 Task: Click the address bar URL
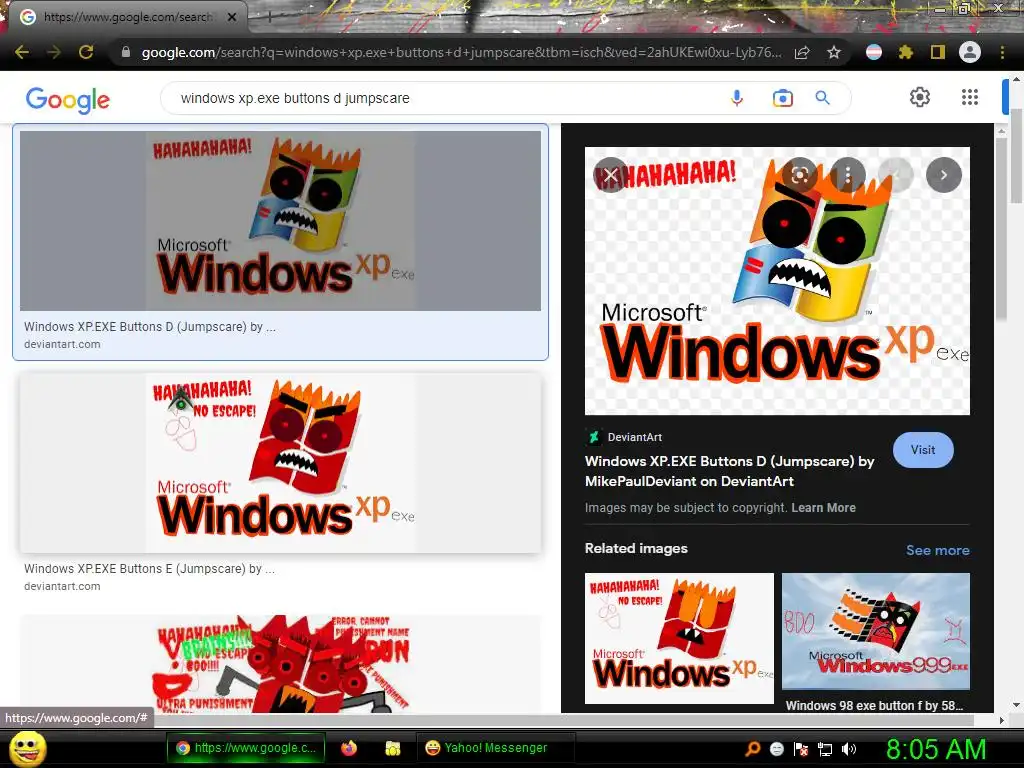(461, 52)
